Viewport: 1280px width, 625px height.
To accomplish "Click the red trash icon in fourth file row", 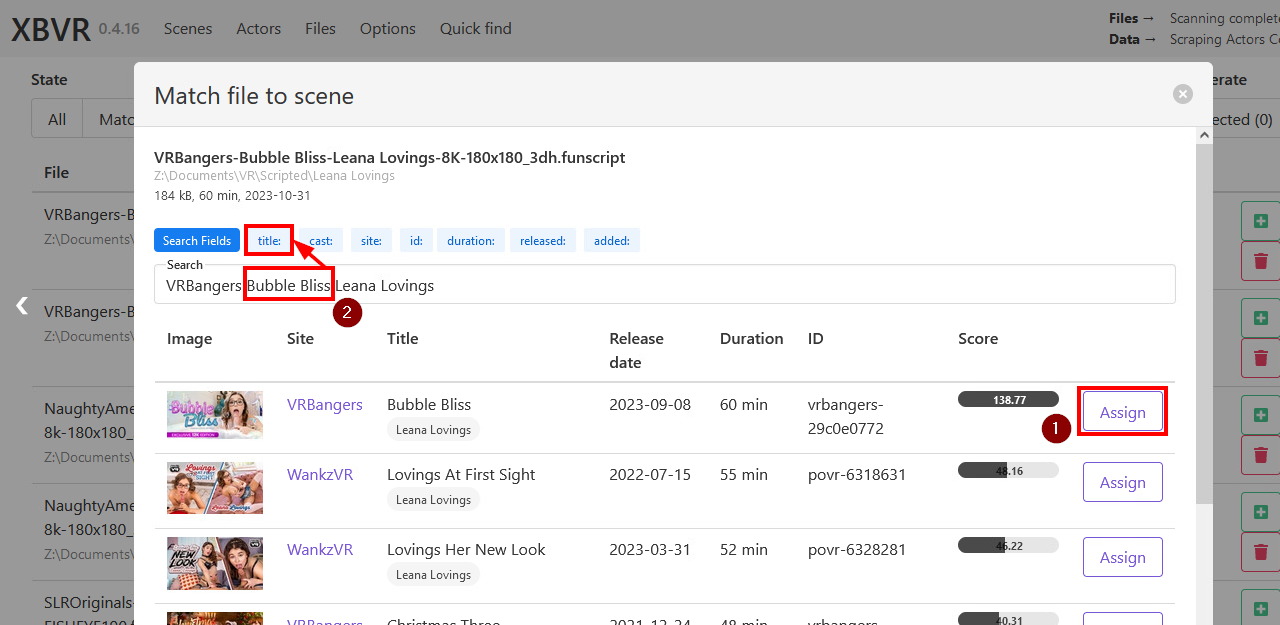I will point(1260,551).
